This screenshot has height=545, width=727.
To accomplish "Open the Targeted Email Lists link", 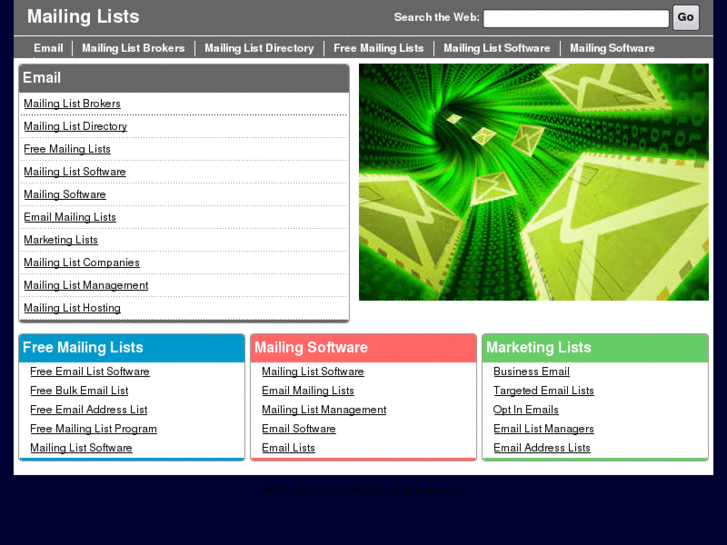I will coord(543,391).
